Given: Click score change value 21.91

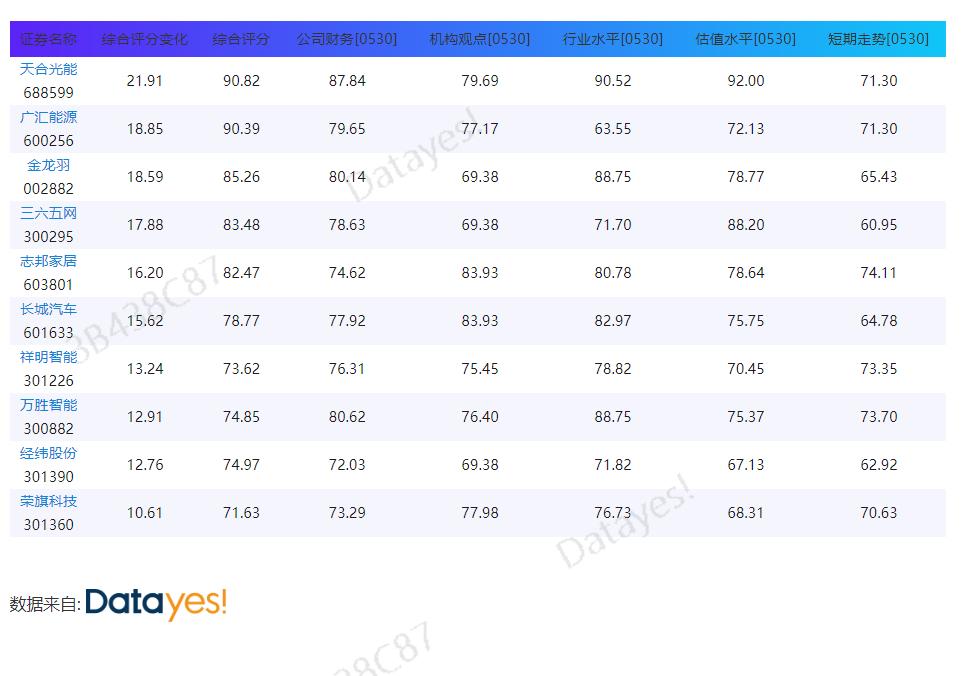Looking at the screenshot, I should click(x=145, y=81).
